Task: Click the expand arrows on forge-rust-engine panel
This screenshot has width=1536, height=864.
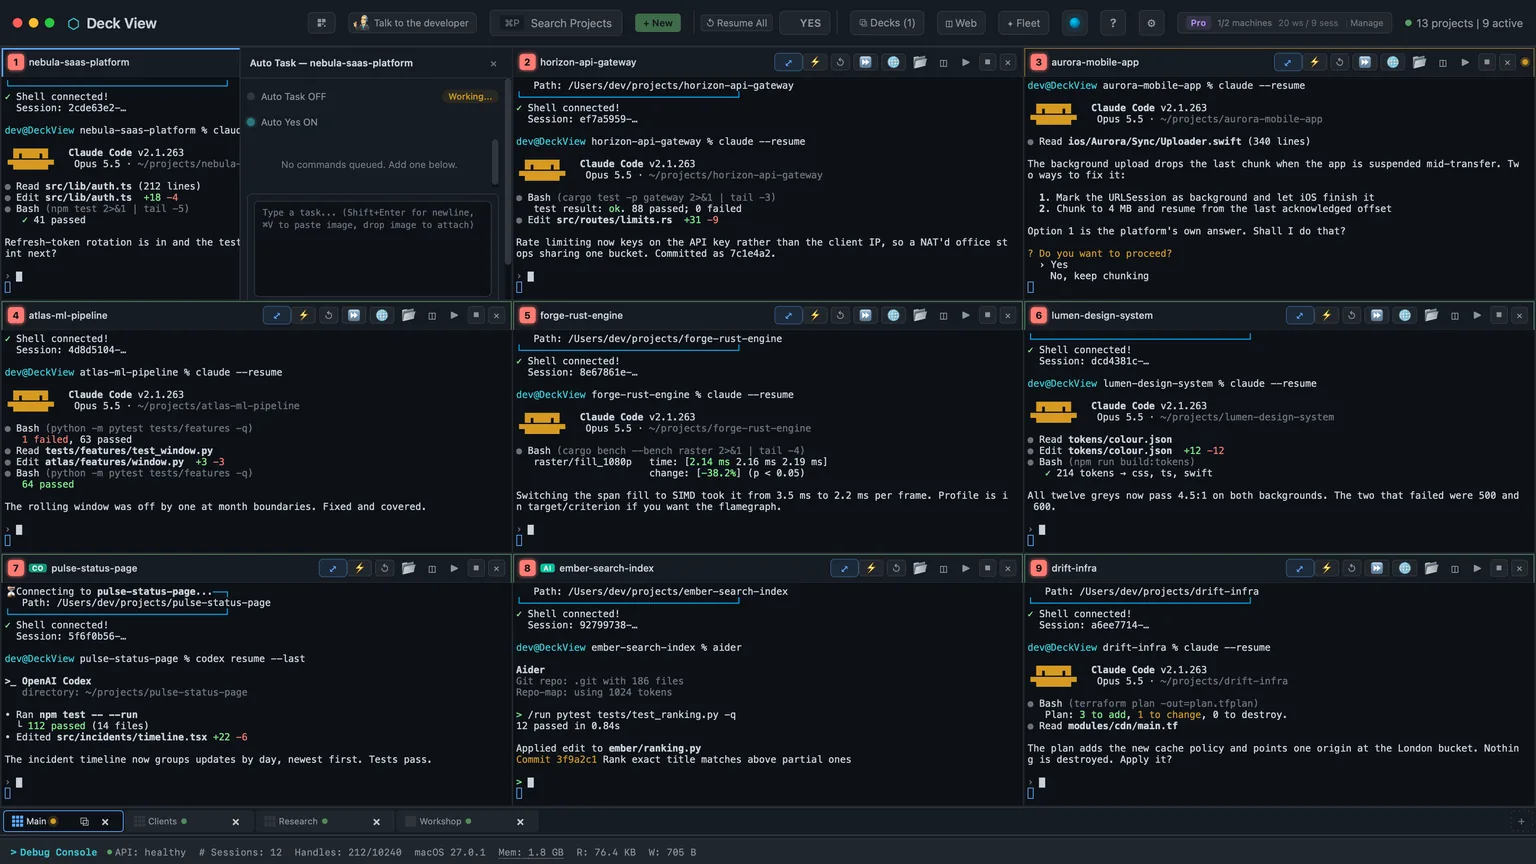Action: [x=789, y=315]
